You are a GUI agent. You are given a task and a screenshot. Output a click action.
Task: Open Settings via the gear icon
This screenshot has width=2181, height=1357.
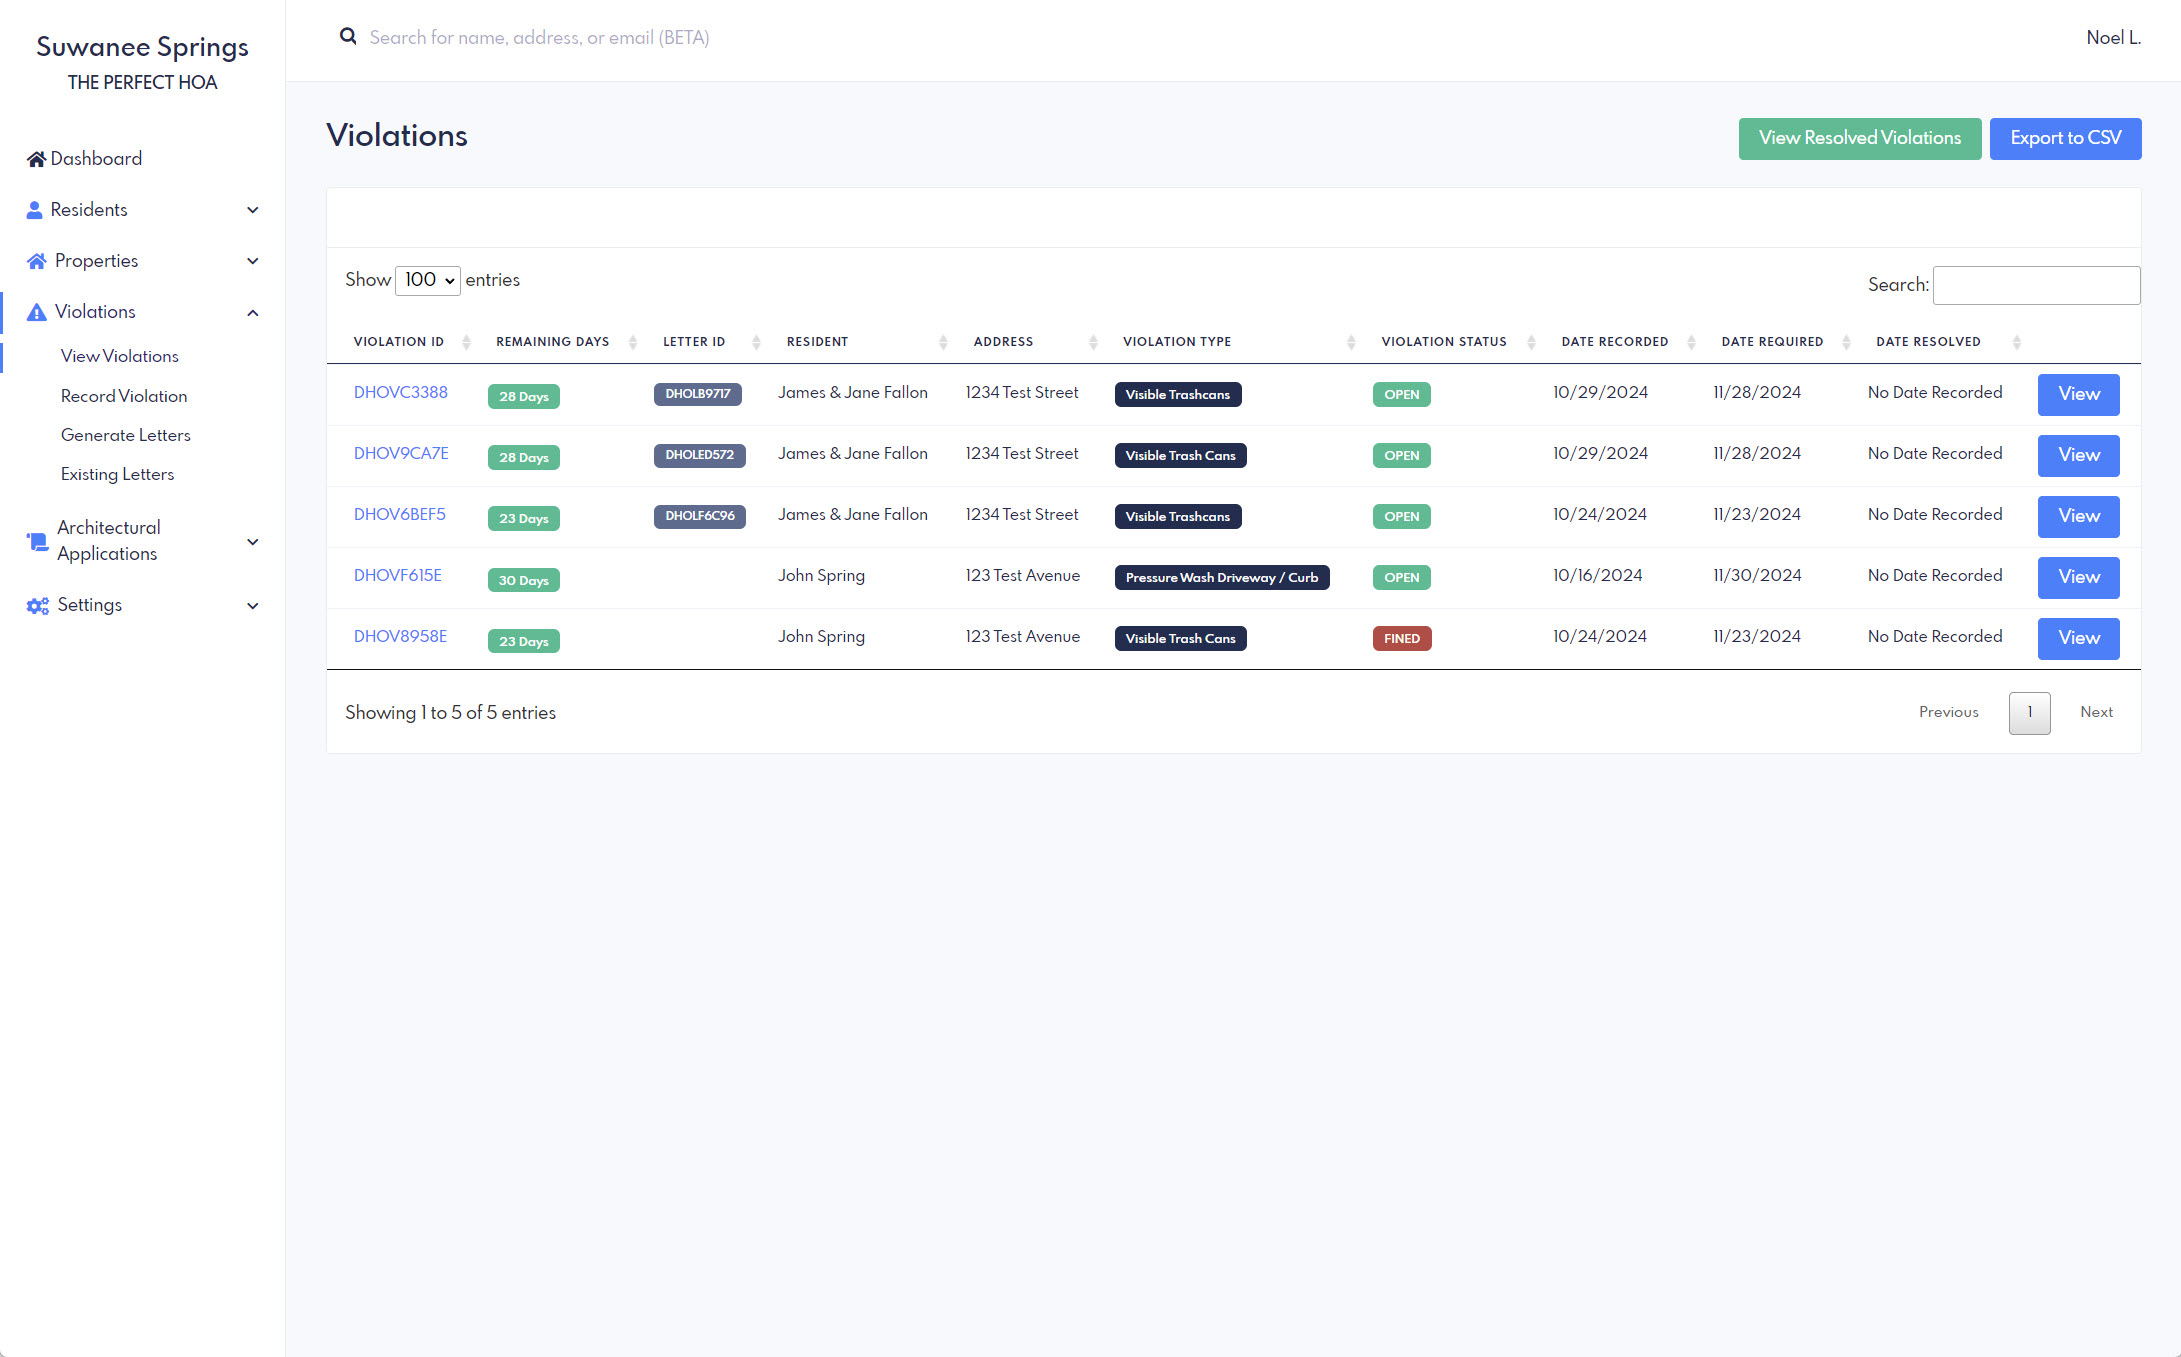point(36,605)
